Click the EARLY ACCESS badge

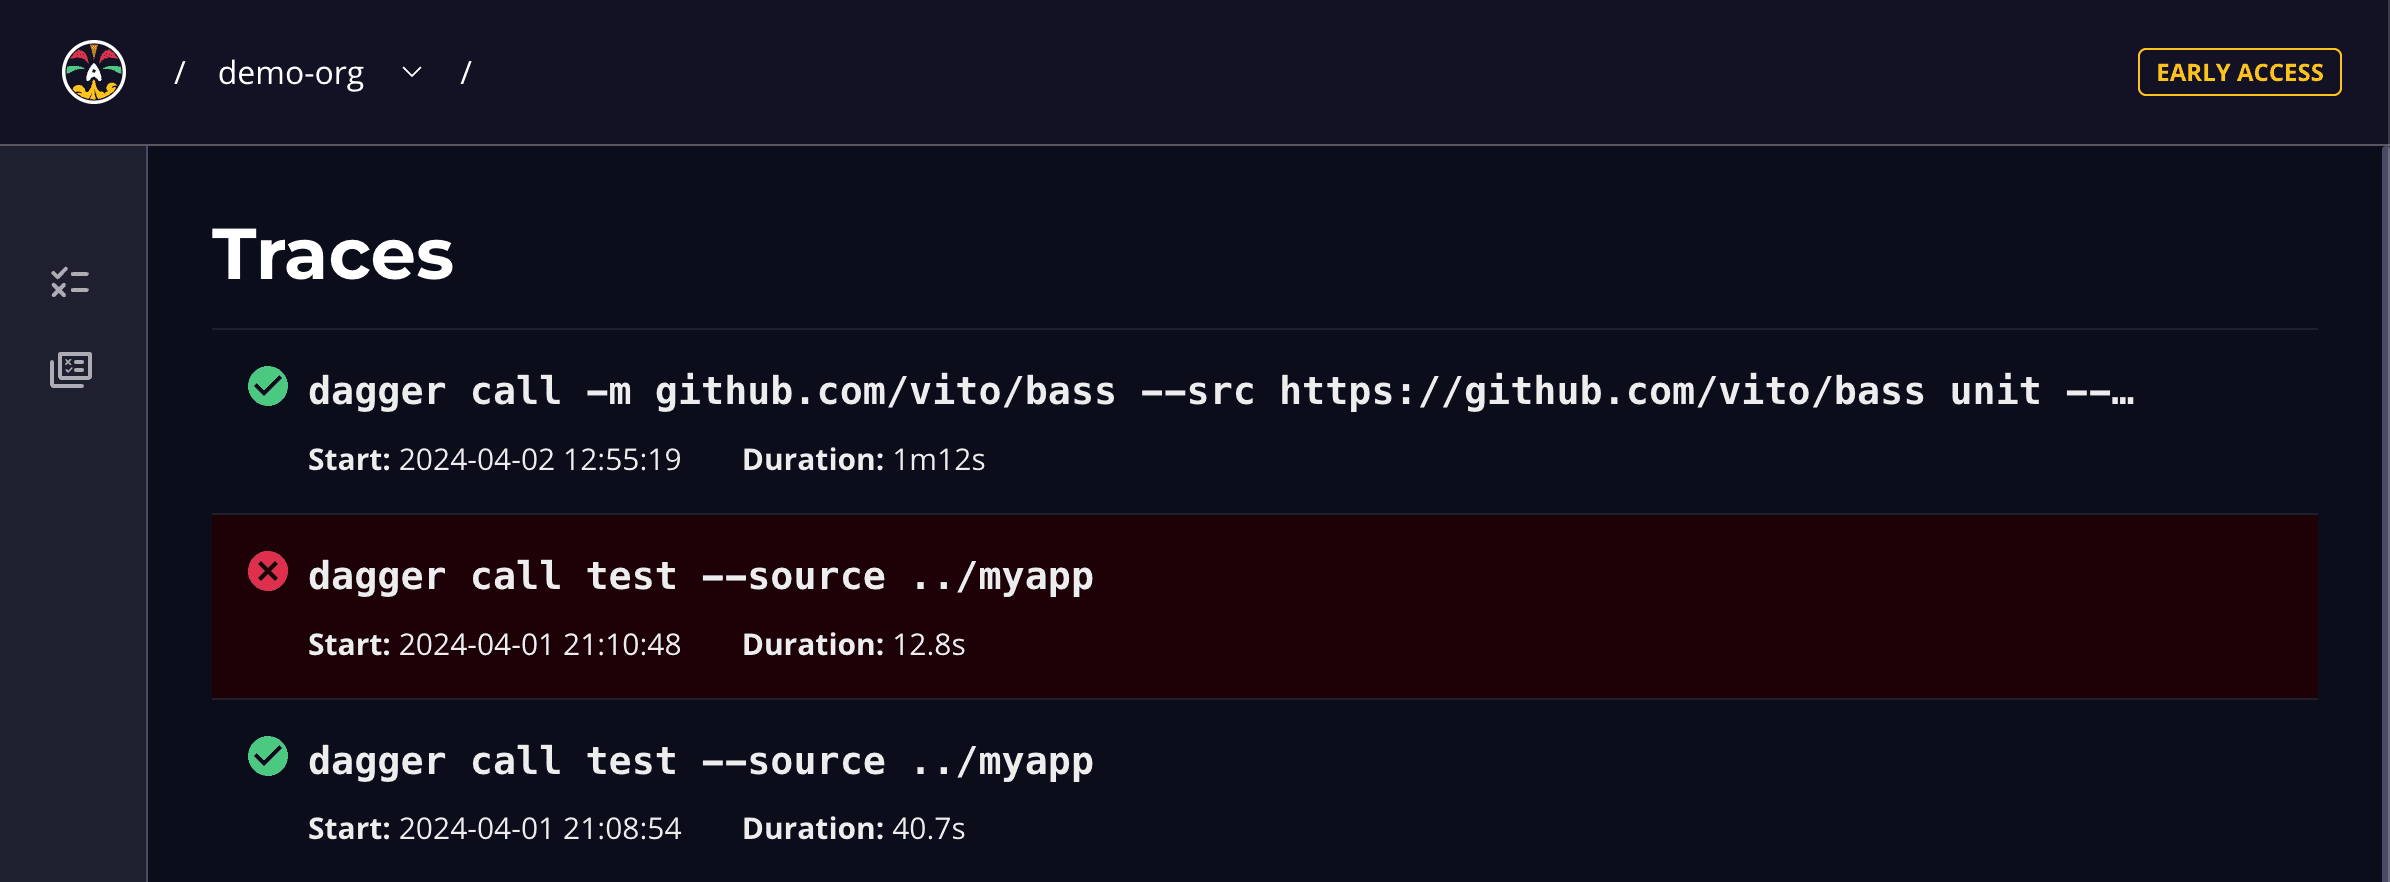2239,72
